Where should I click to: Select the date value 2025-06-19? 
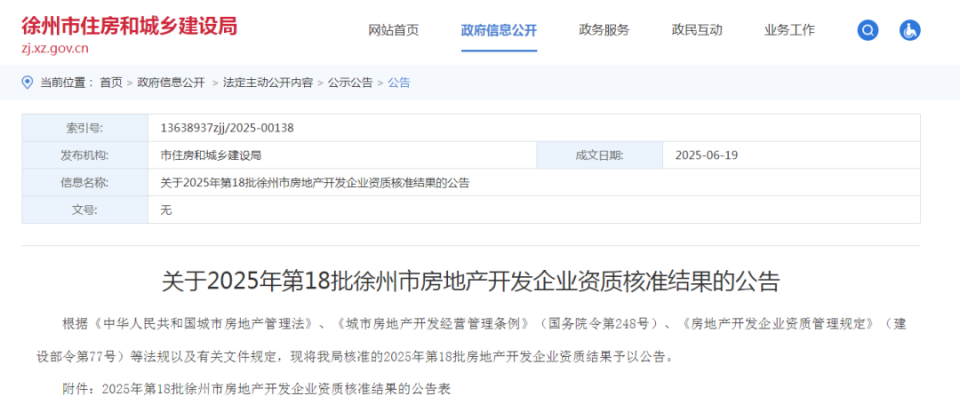pyautogui.click(x=707, y=156)
